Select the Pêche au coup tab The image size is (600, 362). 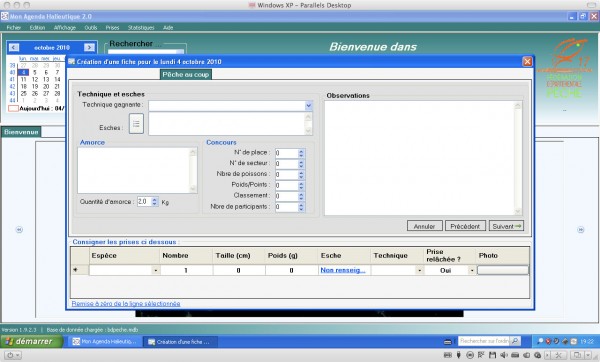186,74
